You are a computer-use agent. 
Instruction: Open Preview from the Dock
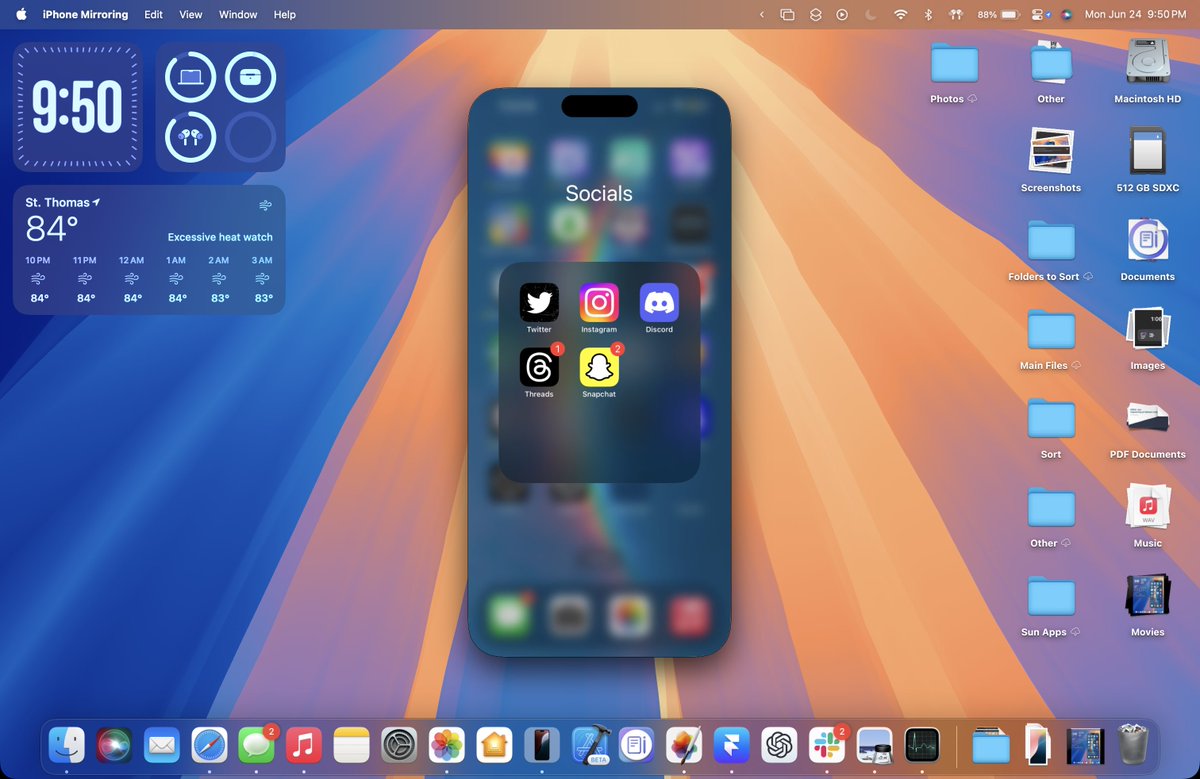coord(874,745)
